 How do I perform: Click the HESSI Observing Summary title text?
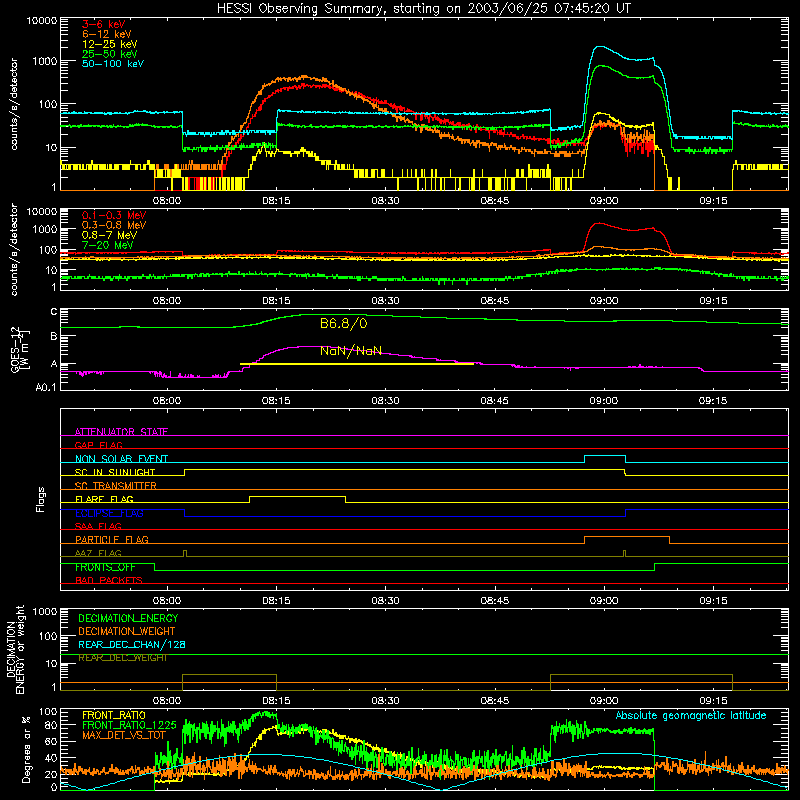coord(423,9)
